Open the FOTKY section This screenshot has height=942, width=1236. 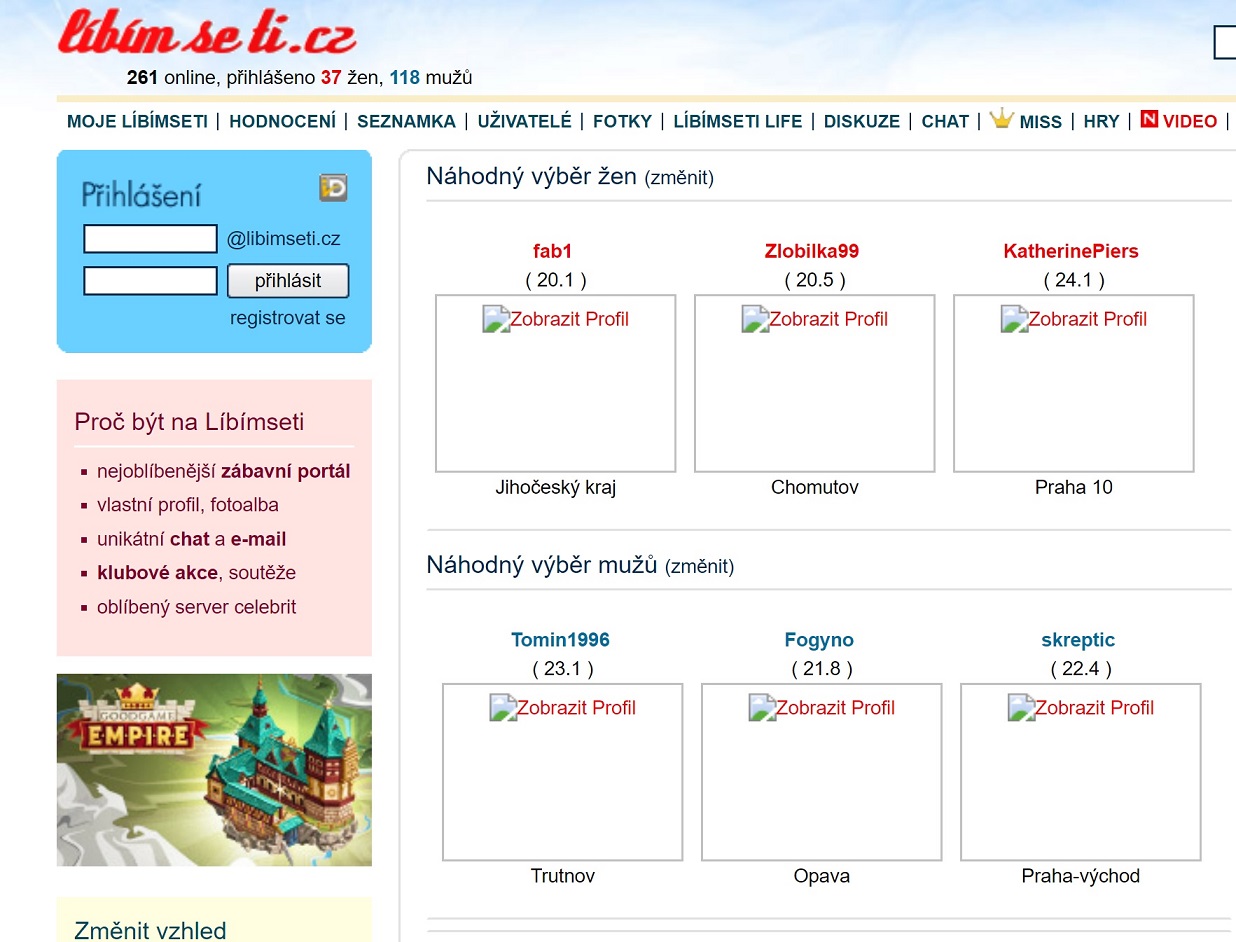(x=622, y=122)
